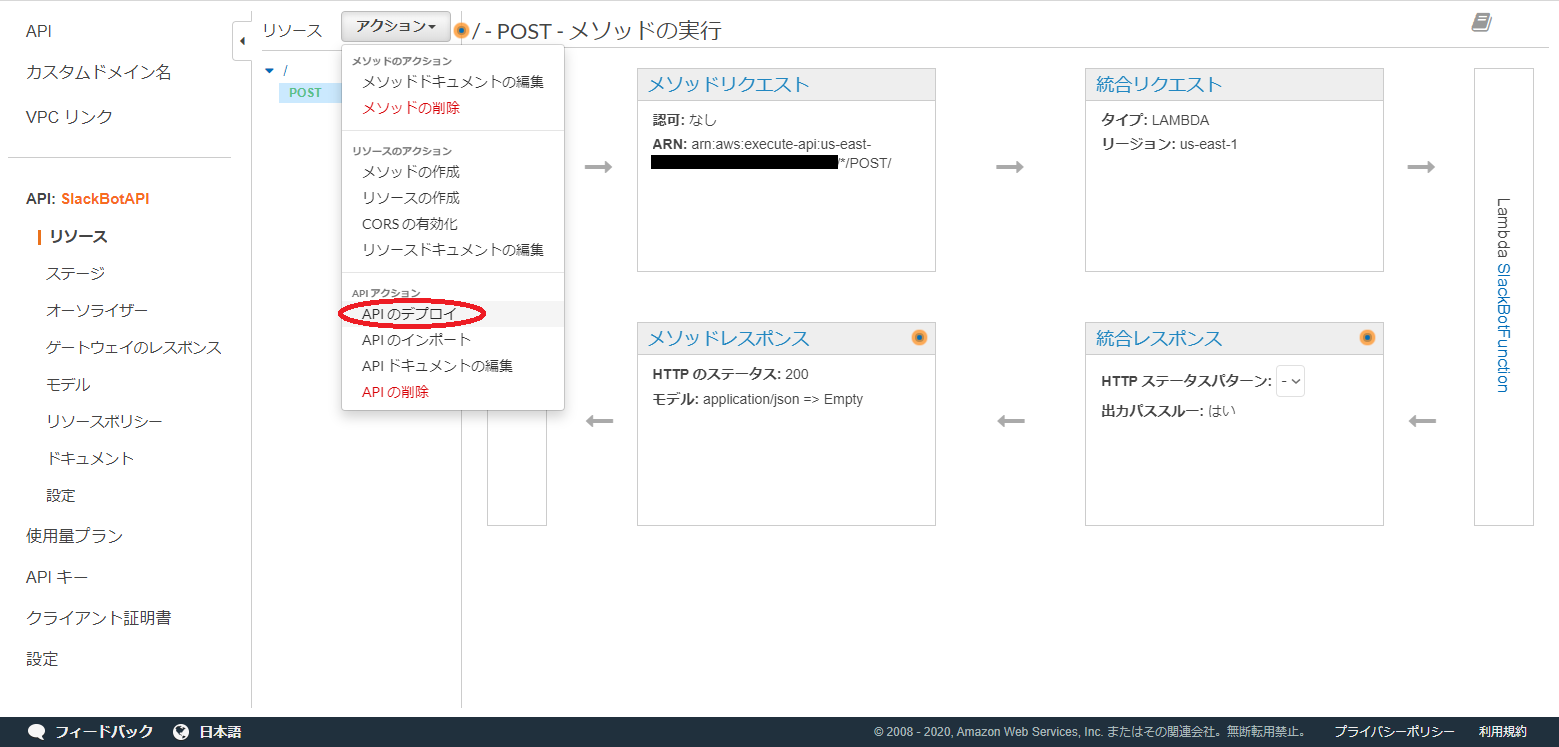
Task: Open the documentation book icon
Action: pyautogui.click(x=1481, y=23)
